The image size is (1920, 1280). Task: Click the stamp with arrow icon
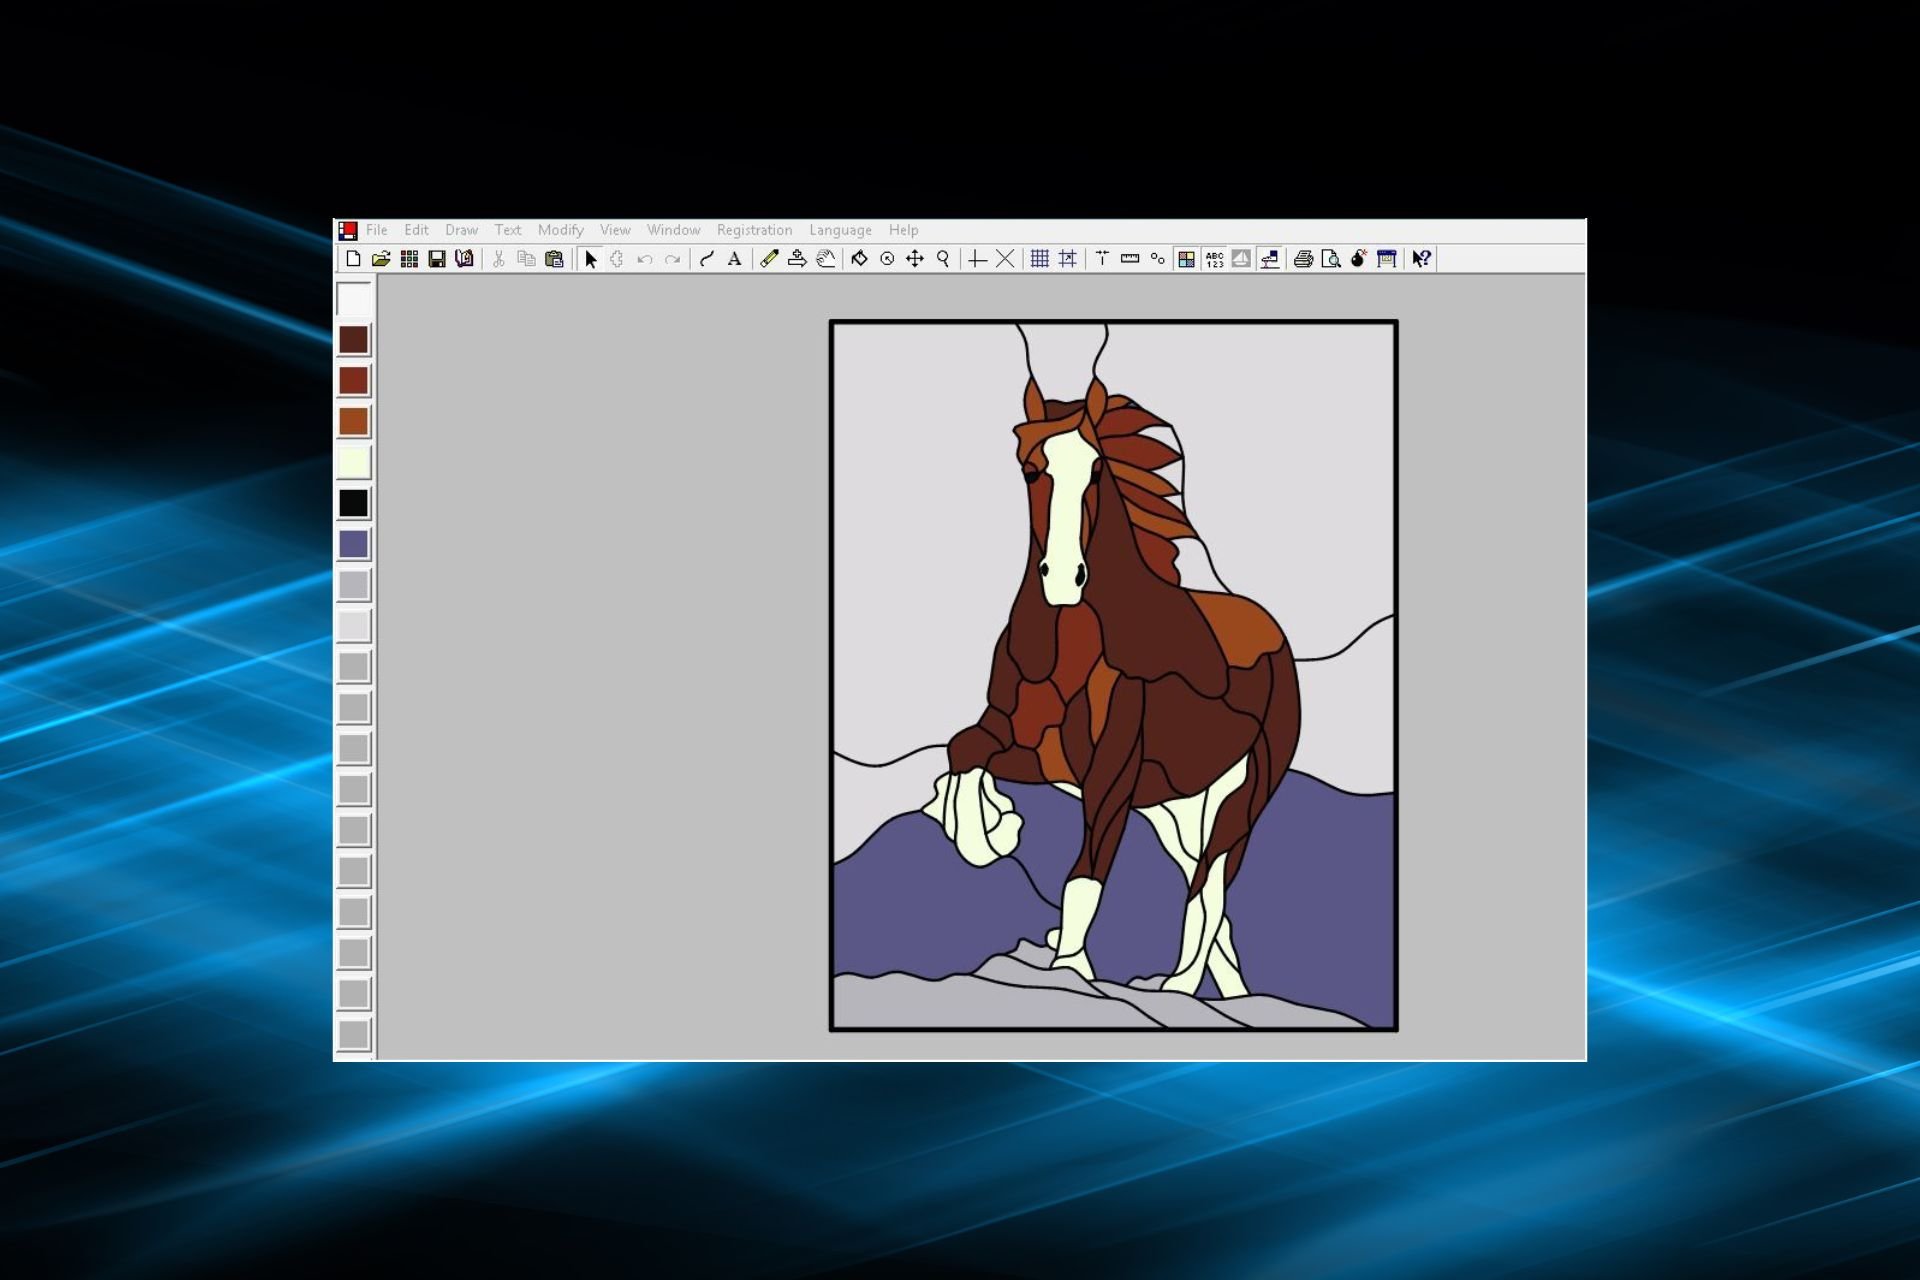click(797, 259)
